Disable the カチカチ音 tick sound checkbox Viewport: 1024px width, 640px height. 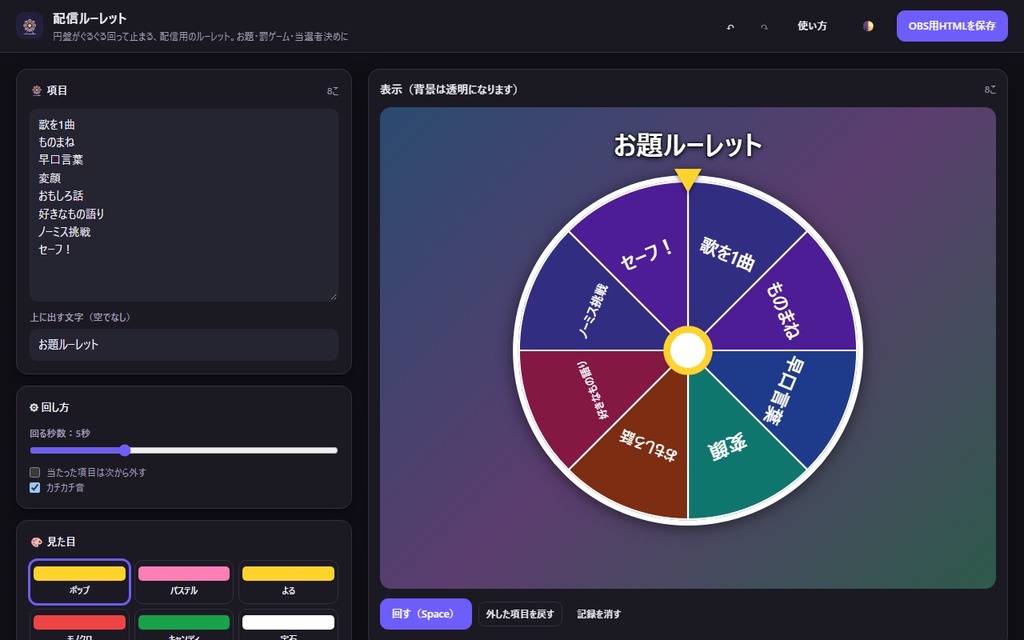(x=35, y=488)
